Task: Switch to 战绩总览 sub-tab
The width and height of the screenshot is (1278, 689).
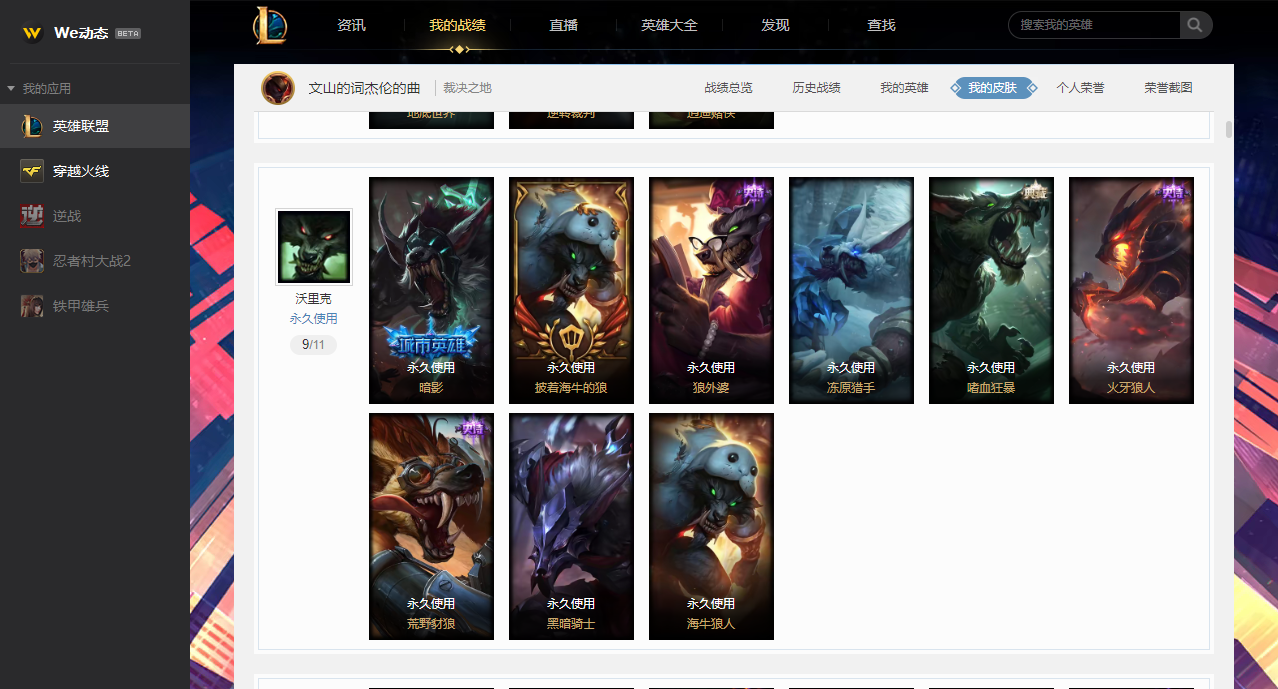Action: click(728, 88)
